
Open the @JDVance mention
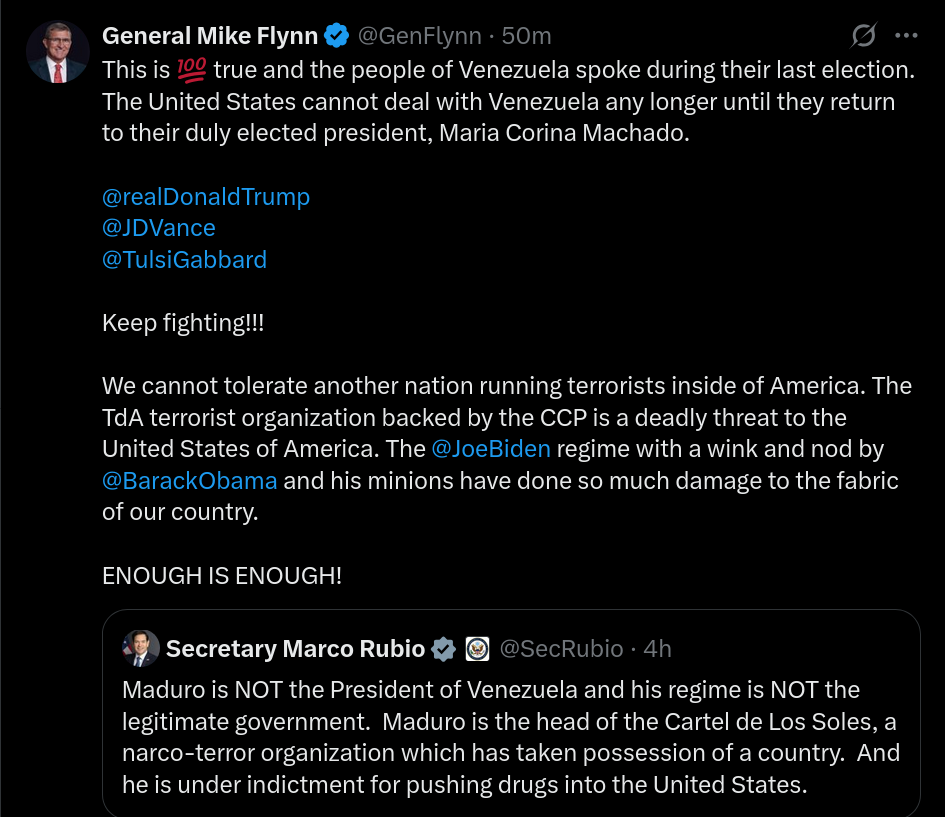(x=159, y=228)
